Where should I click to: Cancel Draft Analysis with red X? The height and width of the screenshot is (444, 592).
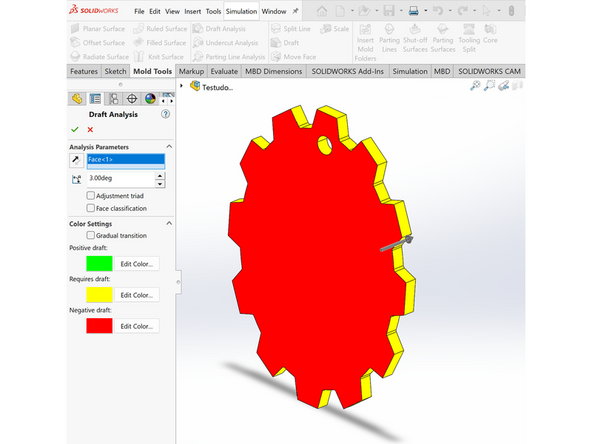(90, 130)
